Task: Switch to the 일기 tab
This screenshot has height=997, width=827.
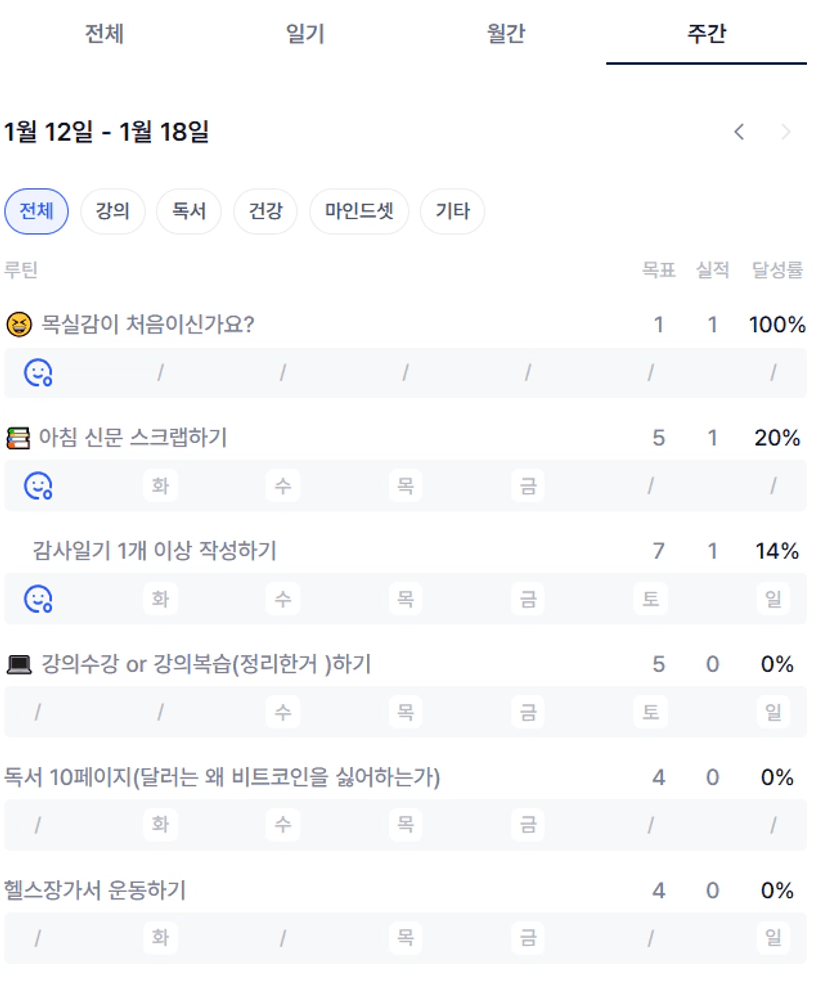Action: [x=305, y=34]
